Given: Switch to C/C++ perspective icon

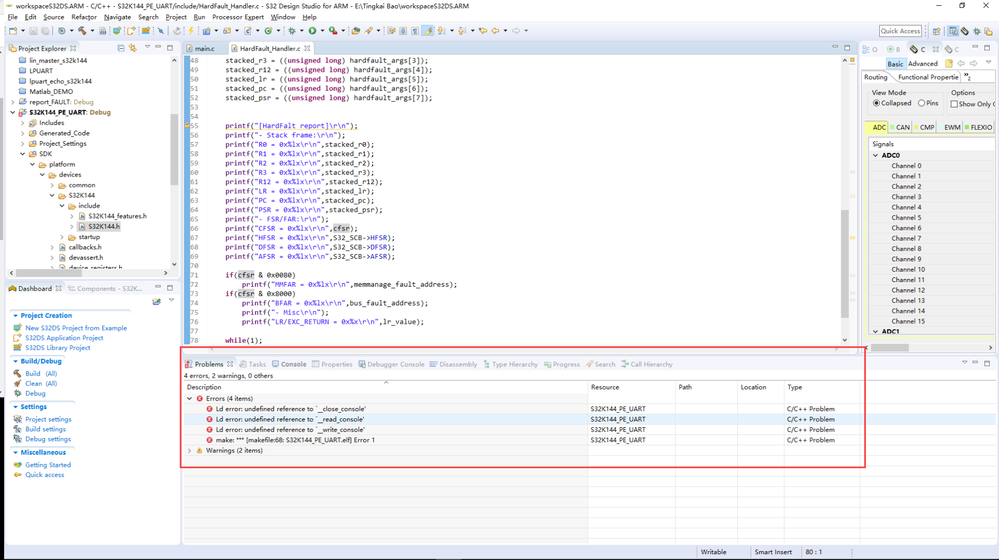Looking at the screenshot, I should click(x=954, y=31).
